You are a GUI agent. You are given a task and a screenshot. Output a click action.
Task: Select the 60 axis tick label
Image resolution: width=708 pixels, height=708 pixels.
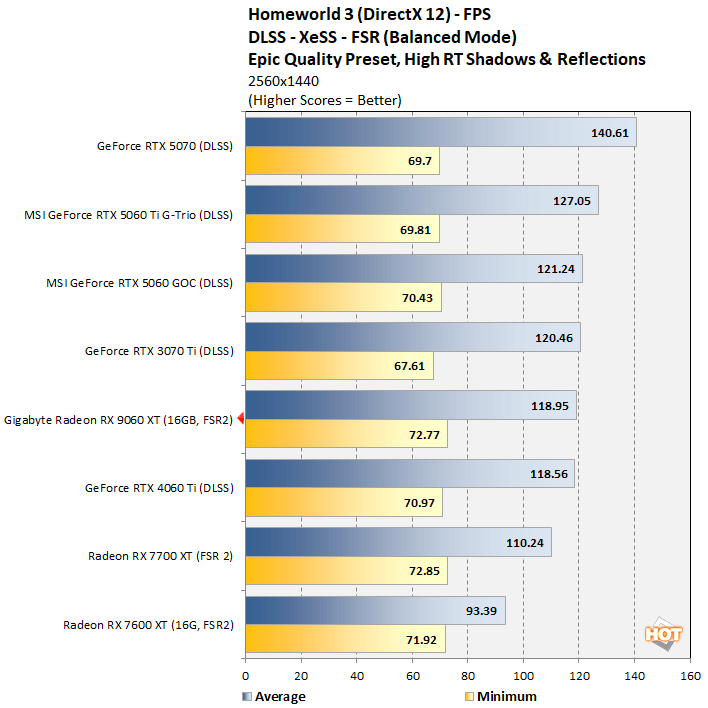pyautogui.click(x=413, y=676)
